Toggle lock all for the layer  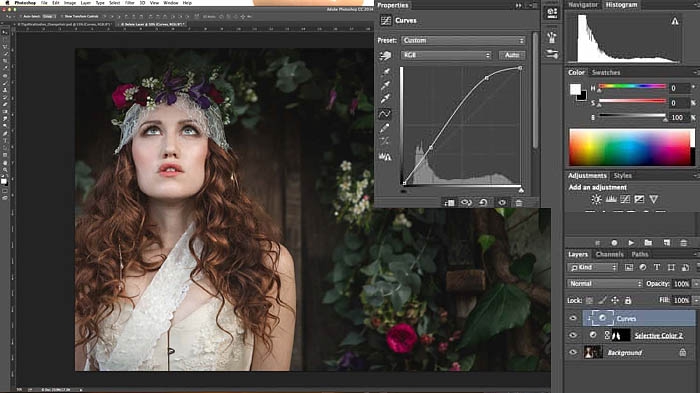click(628, 301)
